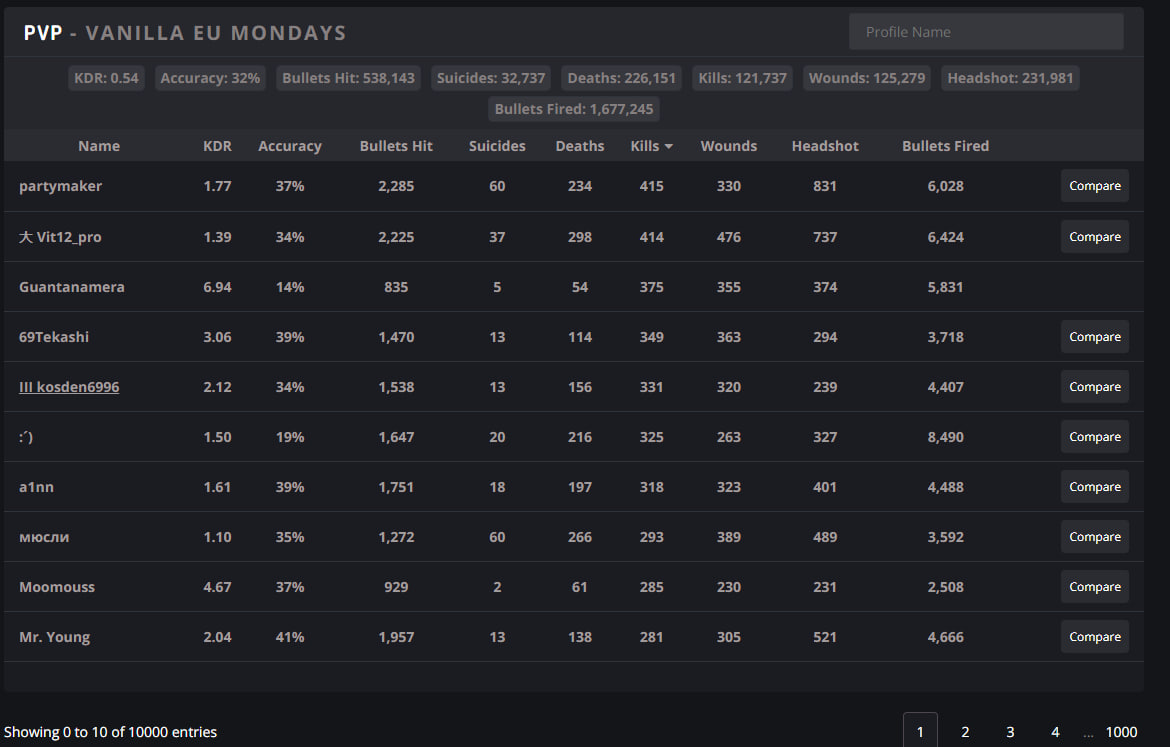Navigate to last page 1000
The image size is (1170, 747).
pyautogui.click(x=1121, y=732)
